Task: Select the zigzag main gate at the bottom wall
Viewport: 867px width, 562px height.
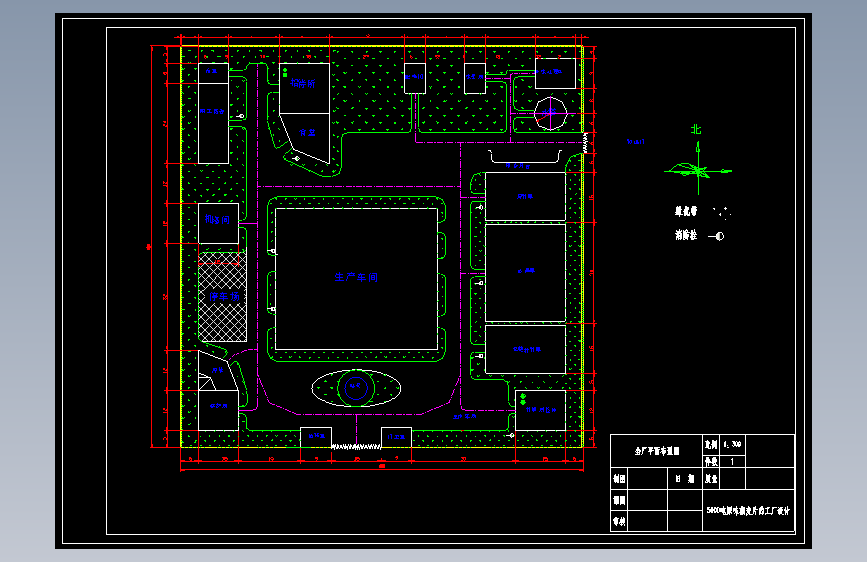Action: click(356, 446)
